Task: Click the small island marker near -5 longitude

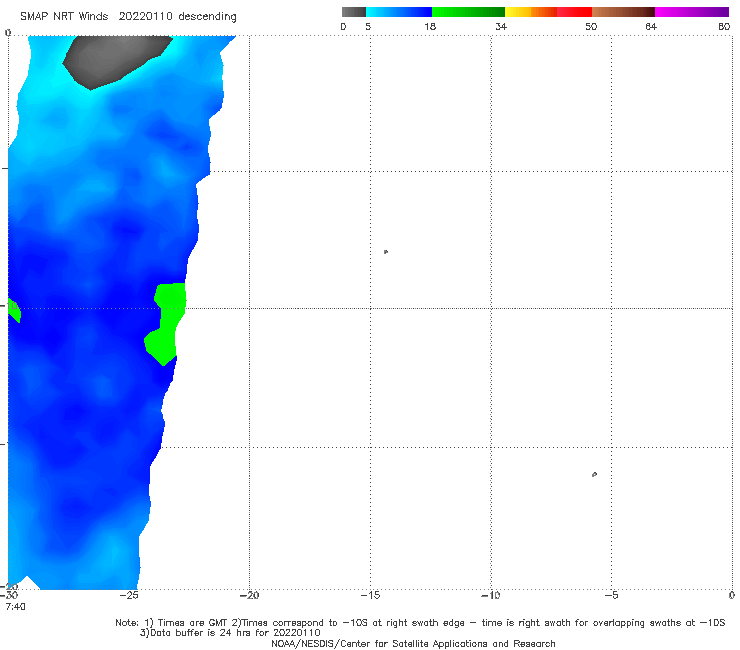Action: point(594,474)
